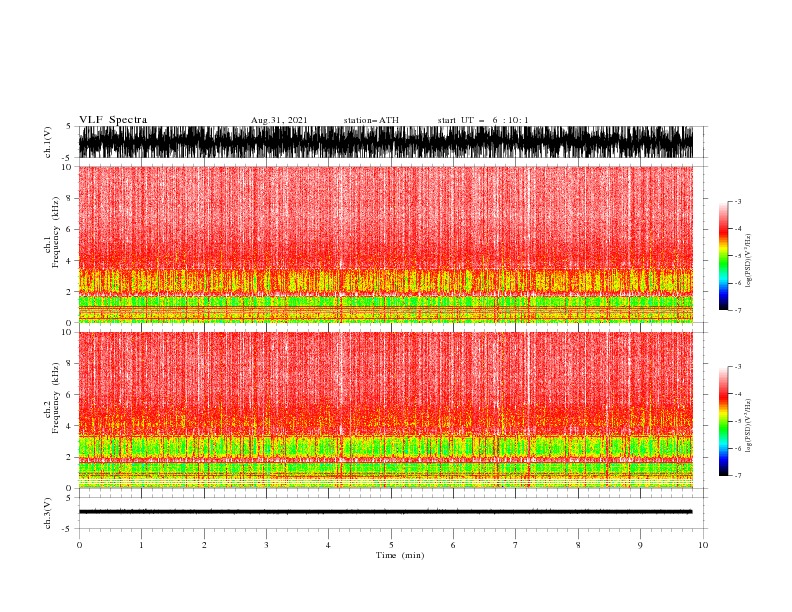Click the time axis tick label "1"
The image size is (792, 612).
coord(141,545)
